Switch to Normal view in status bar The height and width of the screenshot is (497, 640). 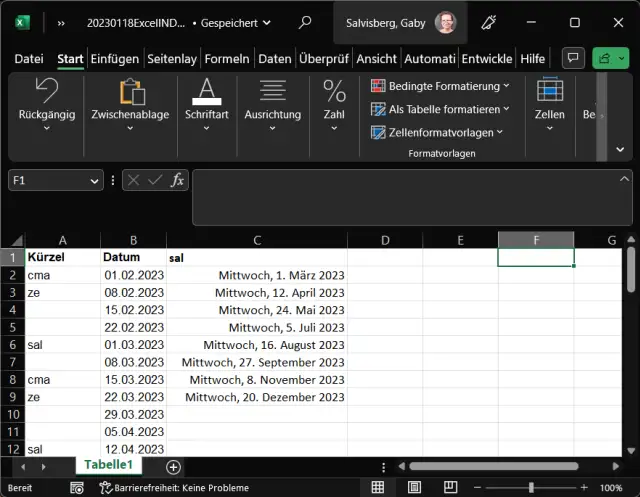(378, 488)
